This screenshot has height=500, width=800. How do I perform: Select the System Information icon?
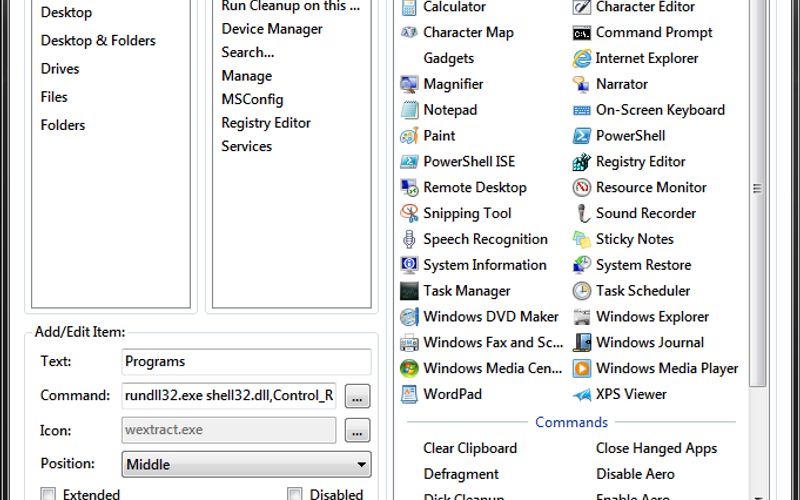[409, 265]
